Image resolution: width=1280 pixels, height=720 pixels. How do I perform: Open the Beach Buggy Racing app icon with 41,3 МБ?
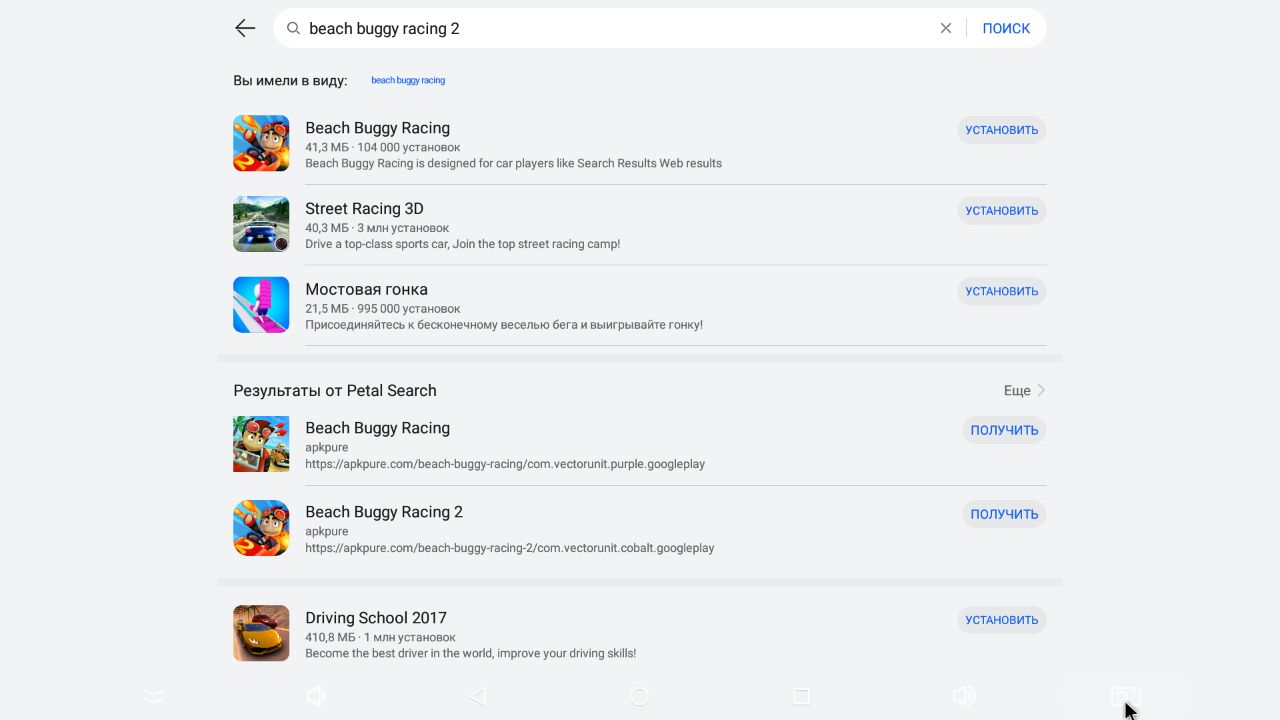coord(261,143)
